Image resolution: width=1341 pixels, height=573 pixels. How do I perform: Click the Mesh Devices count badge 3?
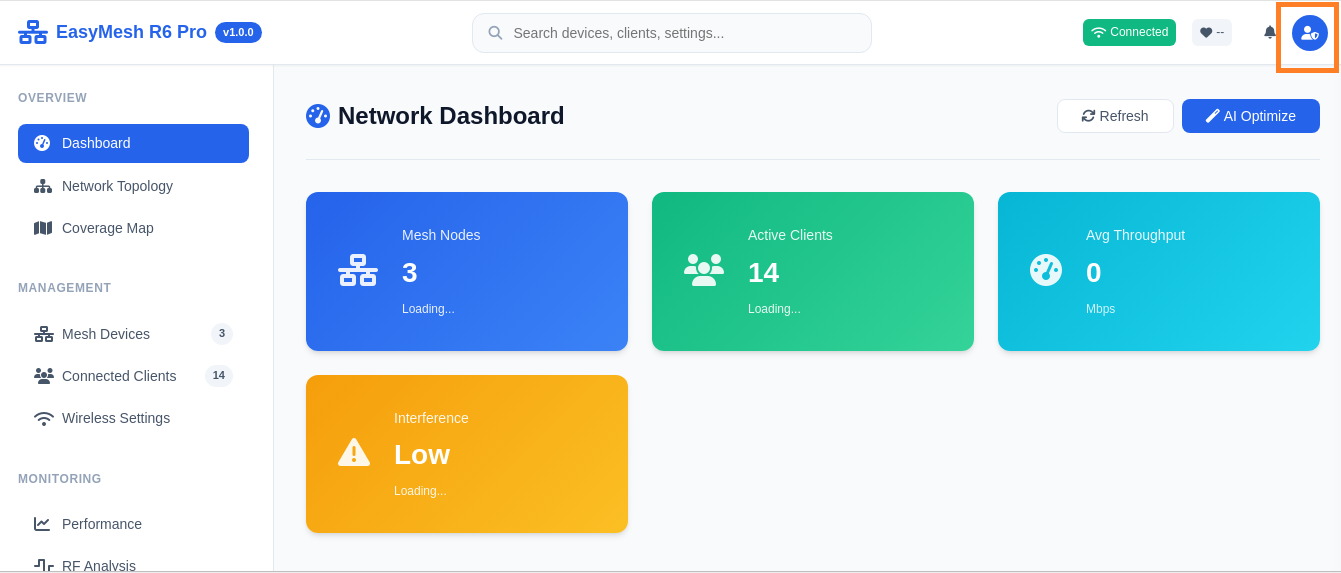[222, 334]
